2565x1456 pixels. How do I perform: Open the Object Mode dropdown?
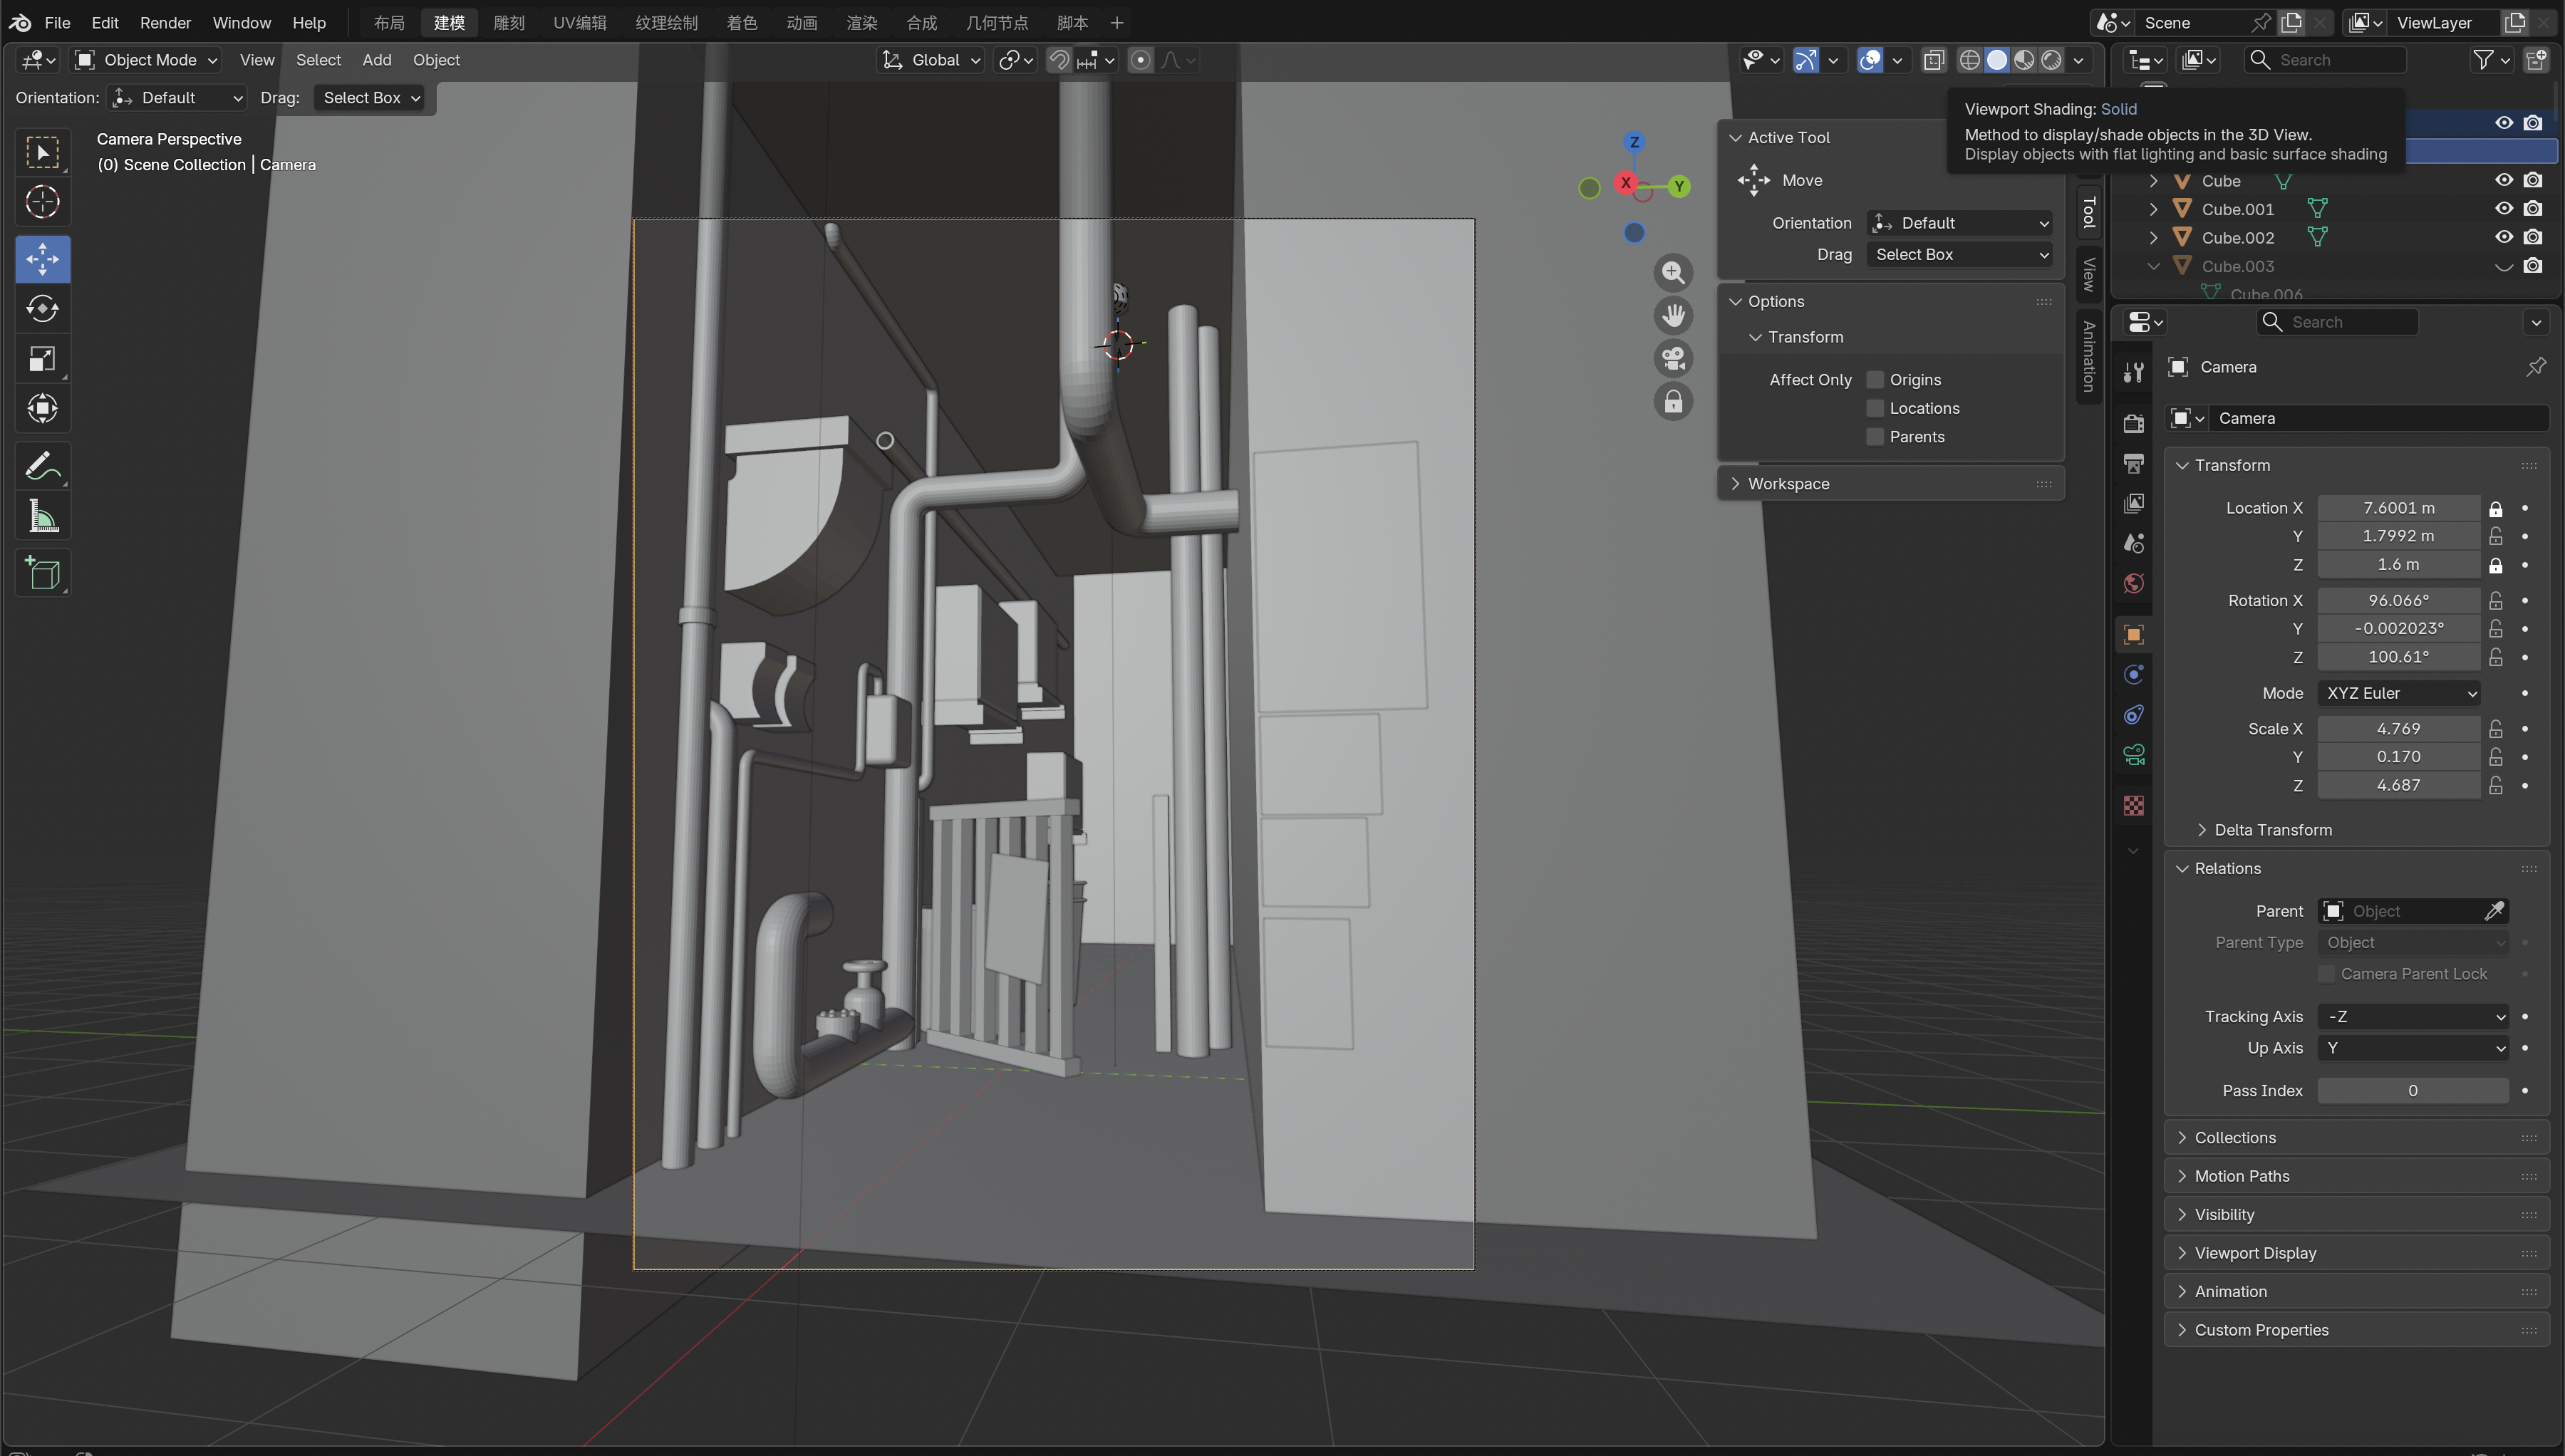[147, 60]
